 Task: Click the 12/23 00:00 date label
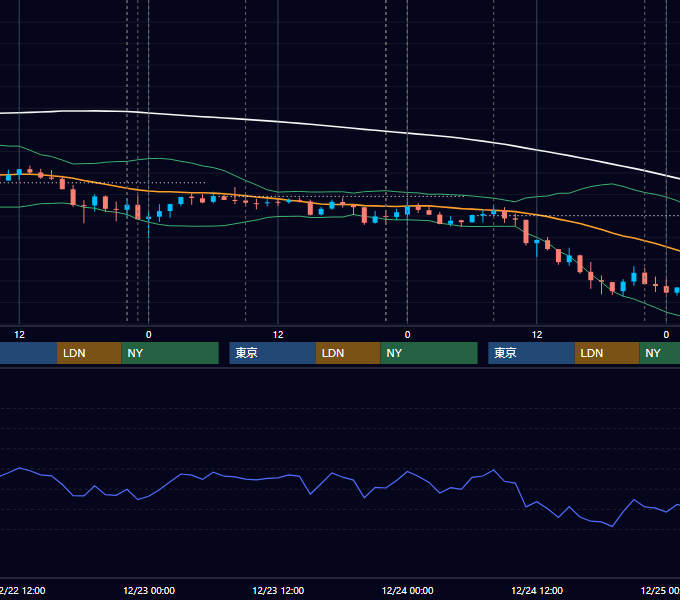click(x=149, y=590)
